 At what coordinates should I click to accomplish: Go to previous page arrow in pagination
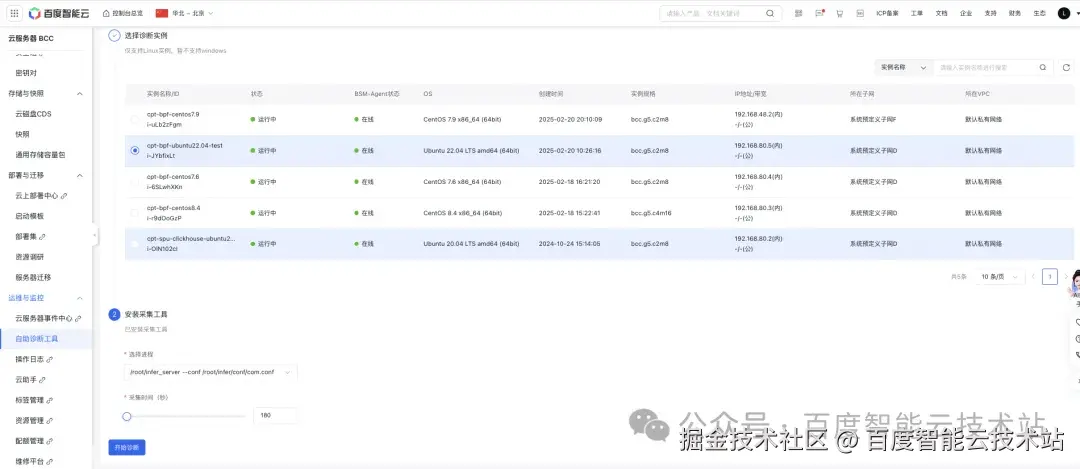click(1032, 276)
